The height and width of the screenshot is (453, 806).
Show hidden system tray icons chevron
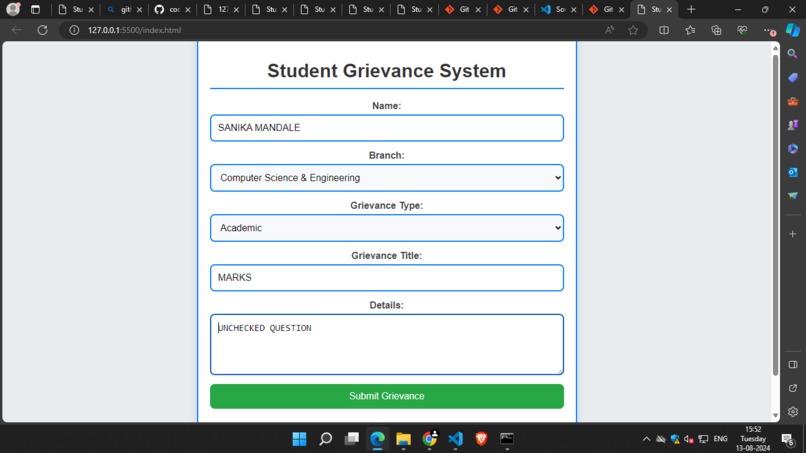coord(646,439)
